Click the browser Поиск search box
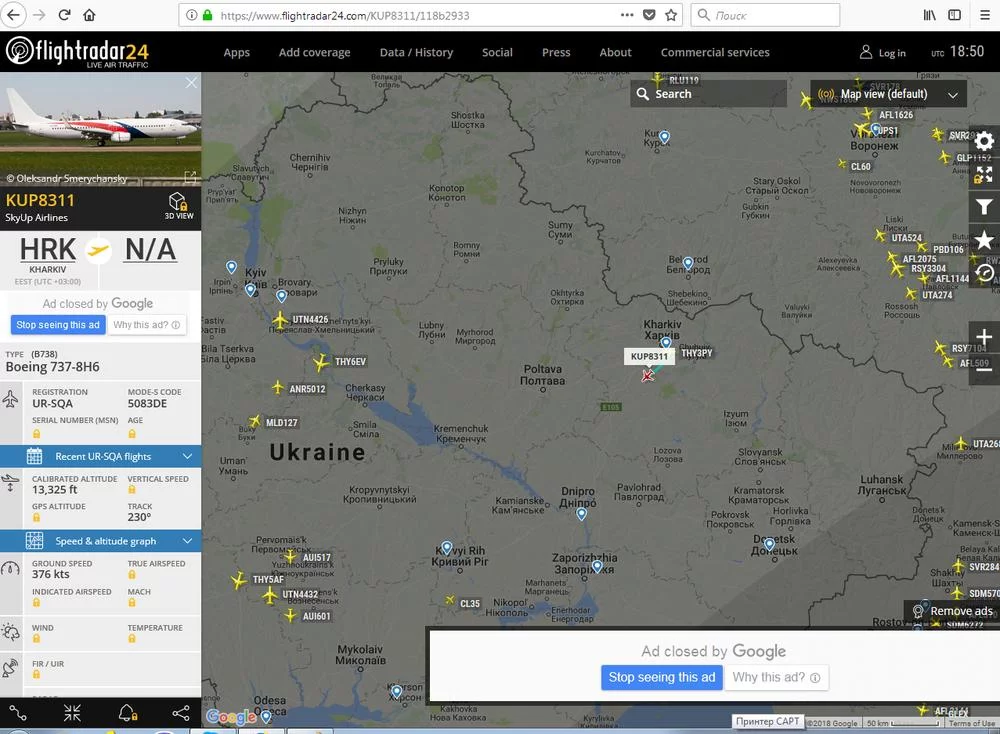 [765, 15]
